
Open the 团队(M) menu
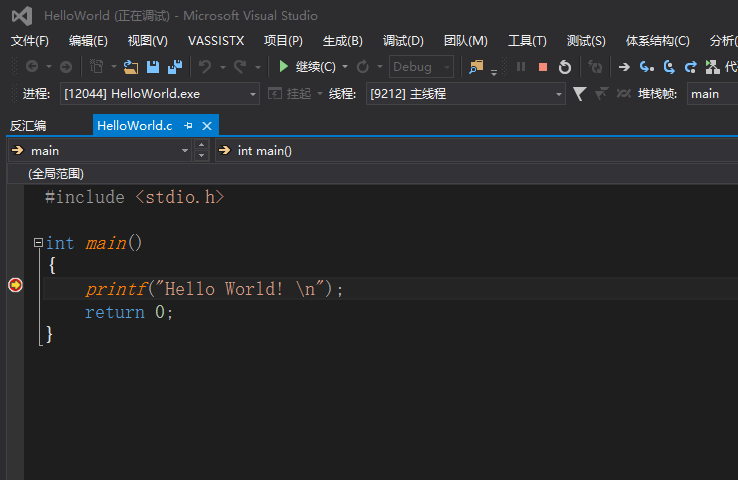(x=465, y=41)
